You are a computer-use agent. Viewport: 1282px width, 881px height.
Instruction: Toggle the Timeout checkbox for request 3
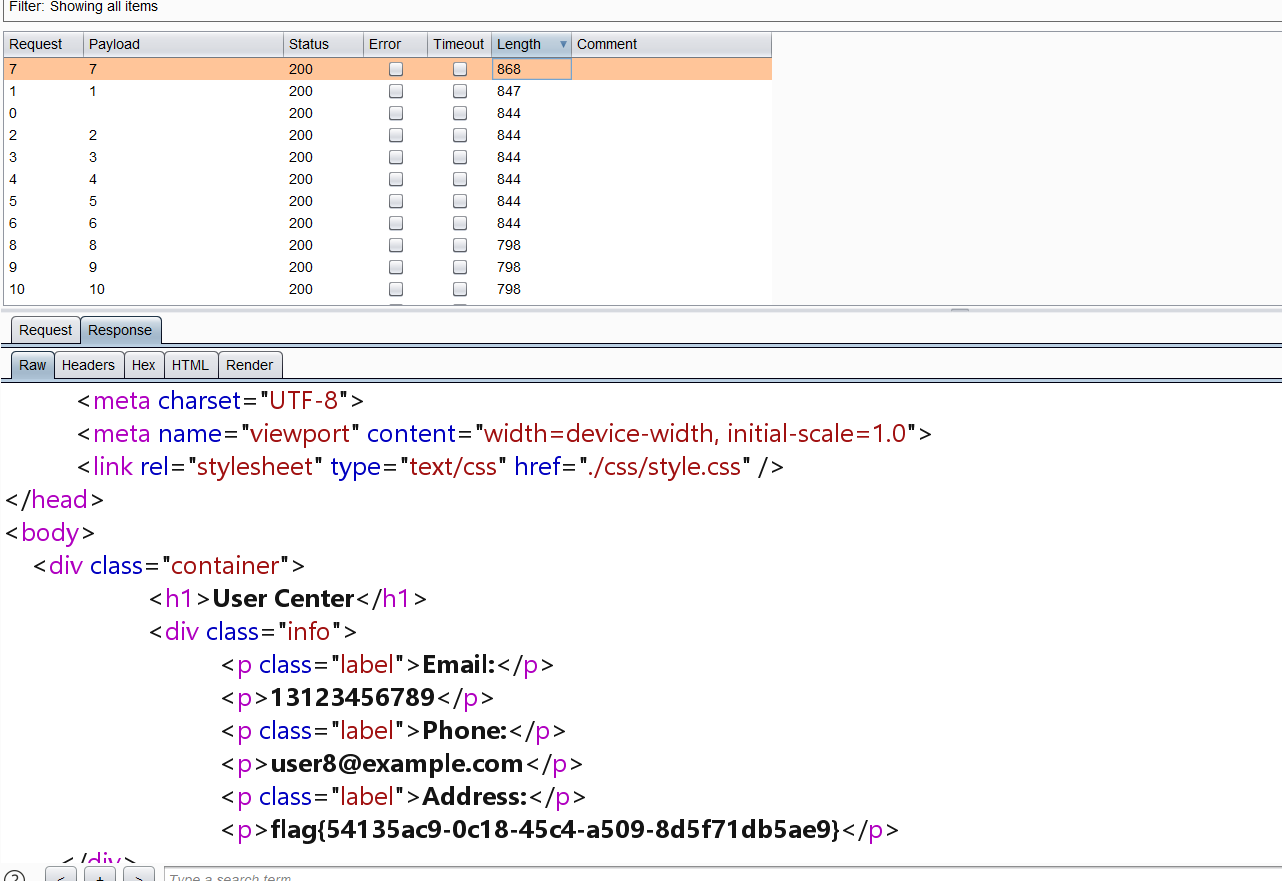(x=460, y=157)
